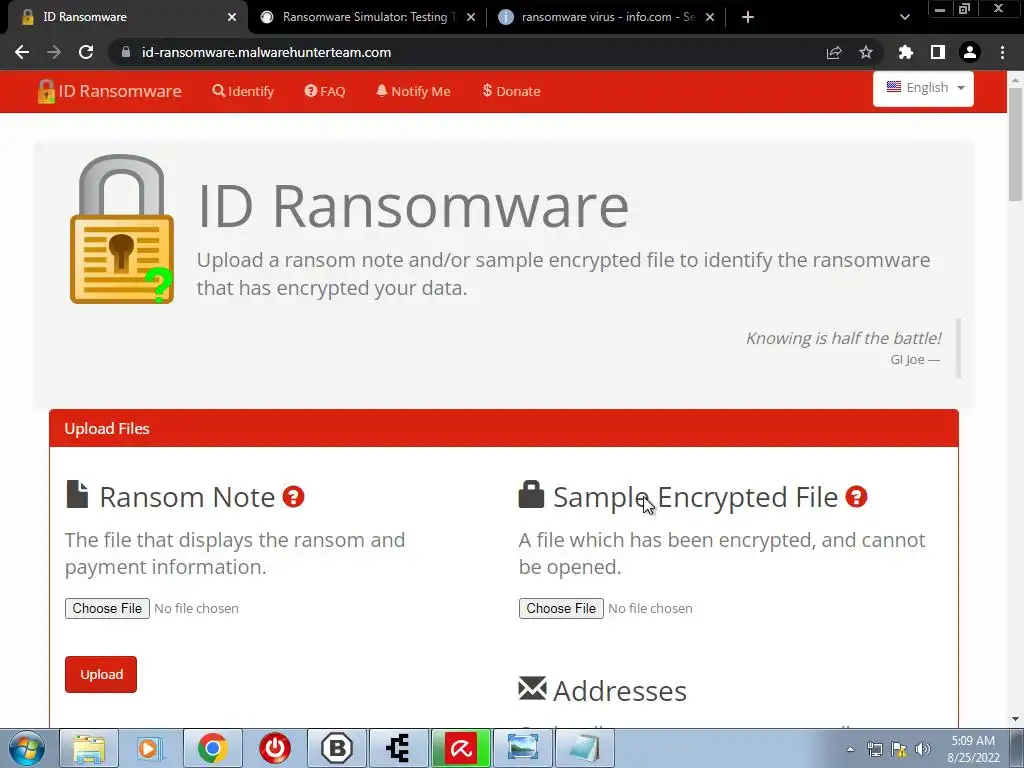Click the "No file chosen" text under Ransom Note

(x=196, y=609)
